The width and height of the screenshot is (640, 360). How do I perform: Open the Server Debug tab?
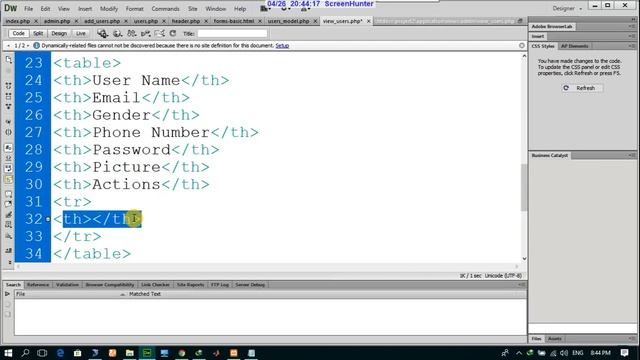[250, 285]
